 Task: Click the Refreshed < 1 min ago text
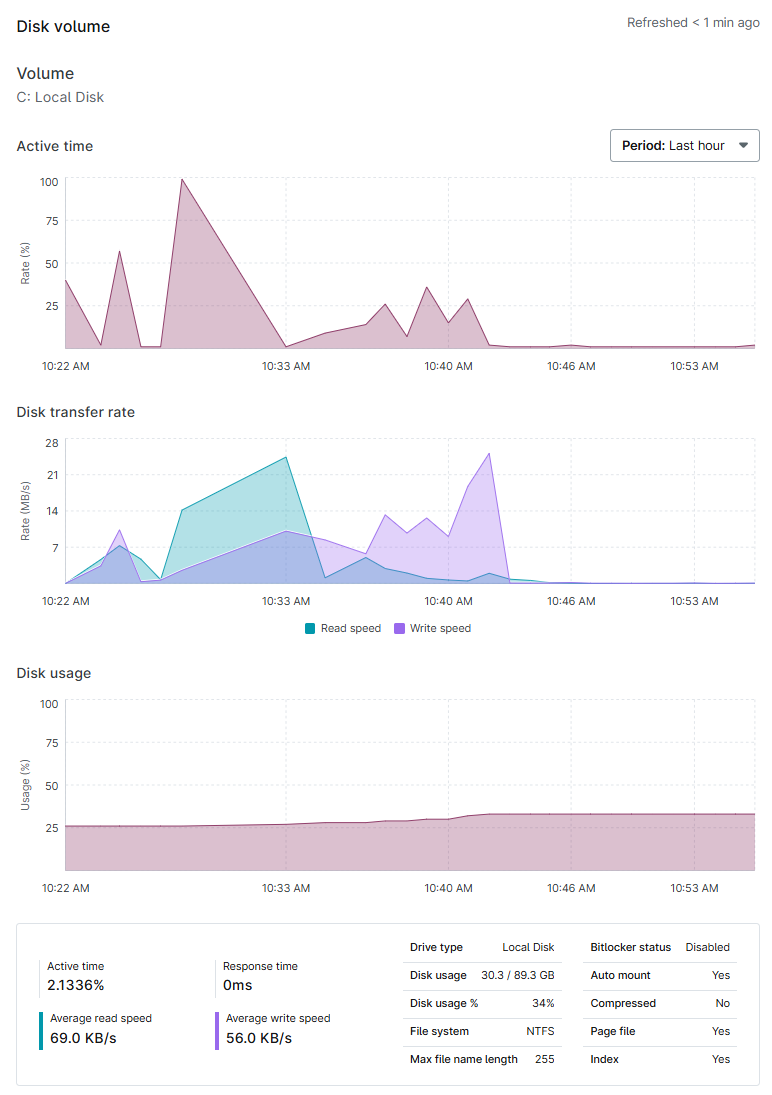pos(693,22)
